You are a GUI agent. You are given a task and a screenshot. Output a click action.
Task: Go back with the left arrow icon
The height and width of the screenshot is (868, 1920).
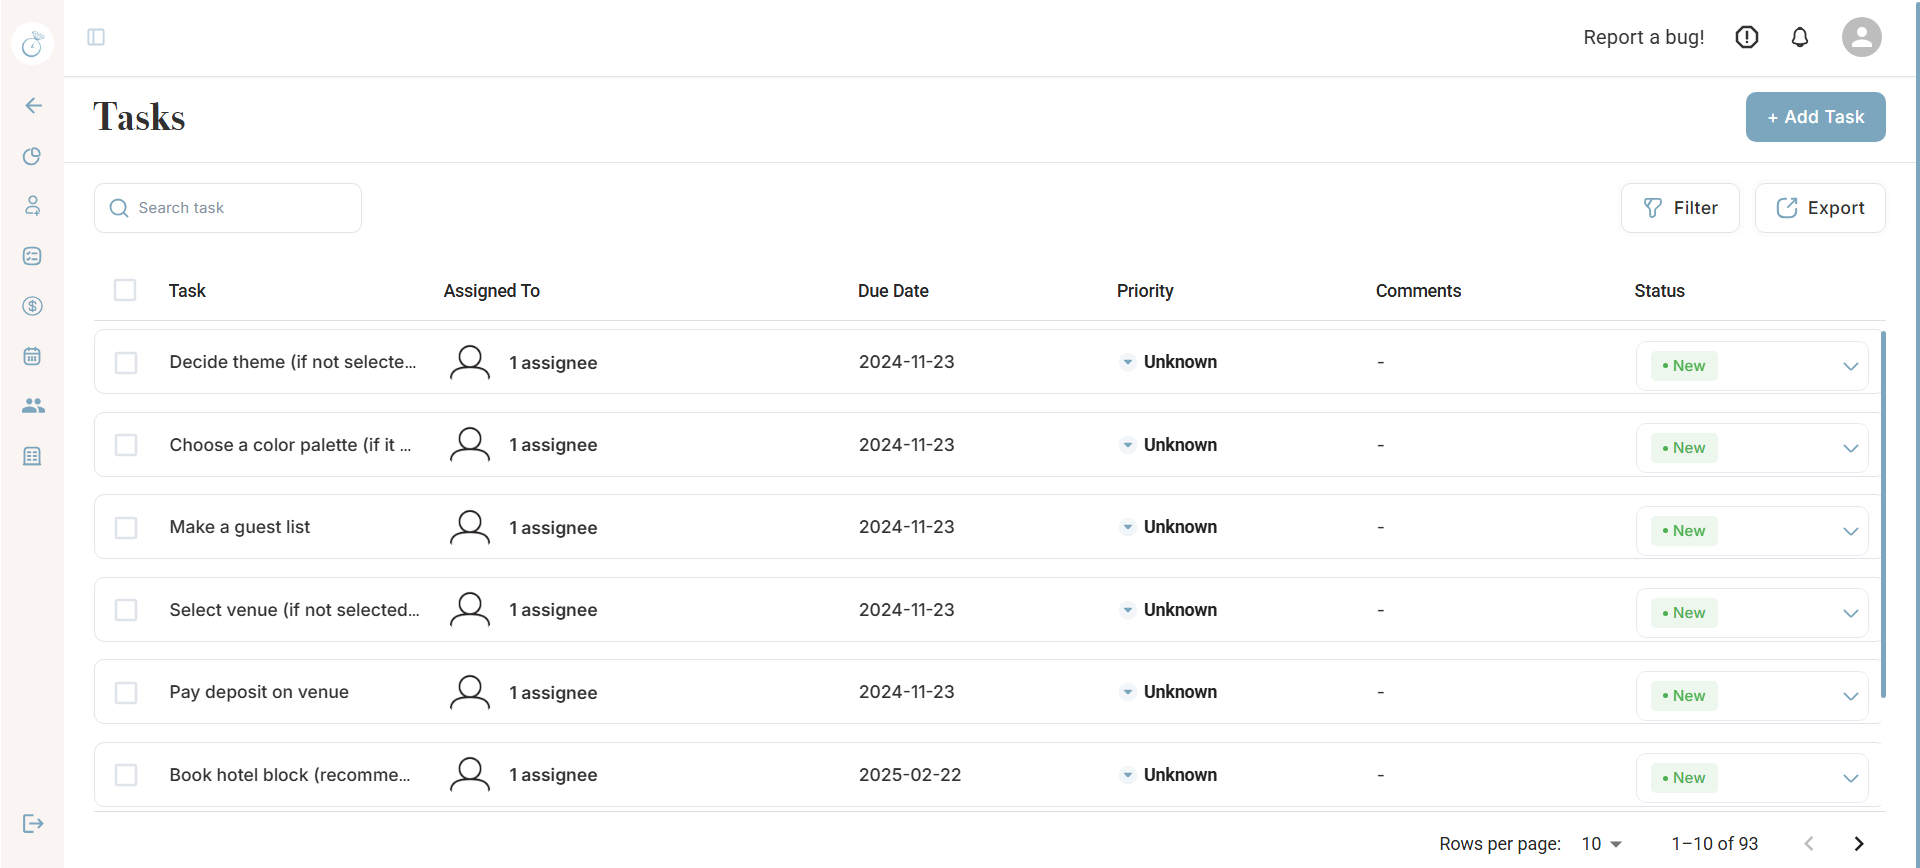33,106
